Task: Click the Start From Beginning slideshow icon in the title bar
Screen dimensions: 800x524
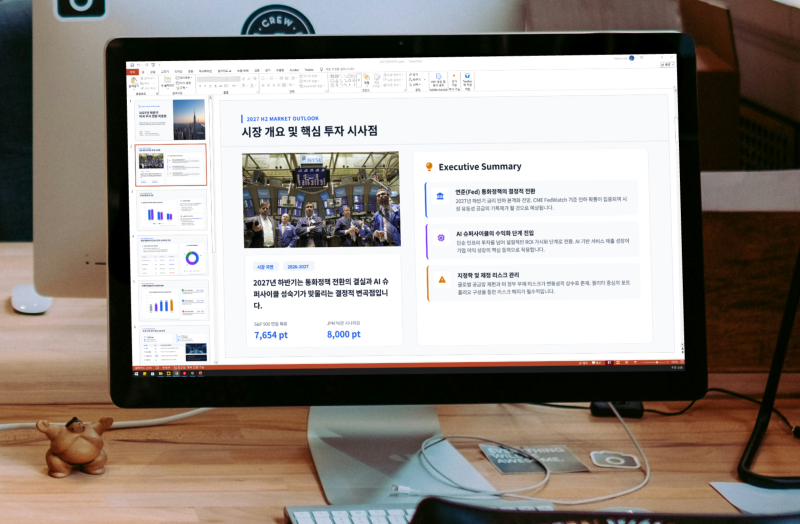Action: [x=153, y=65]
